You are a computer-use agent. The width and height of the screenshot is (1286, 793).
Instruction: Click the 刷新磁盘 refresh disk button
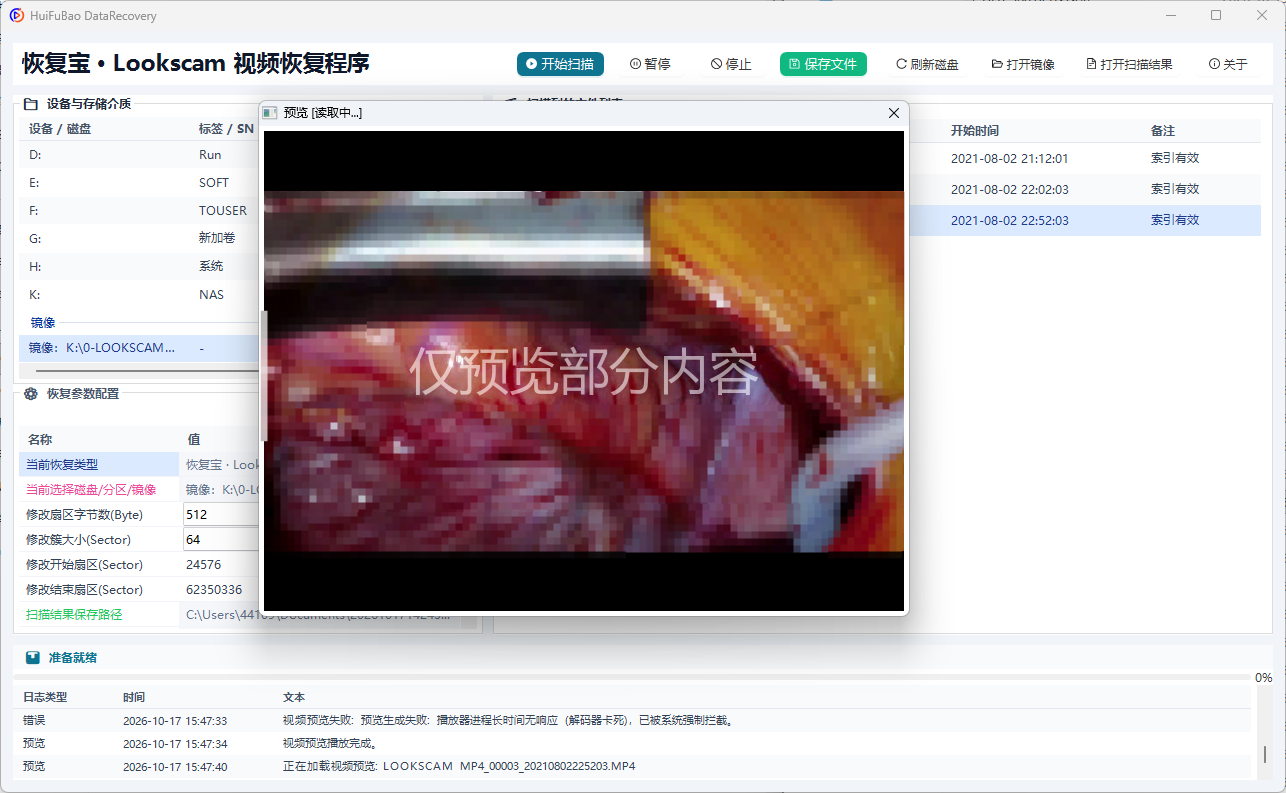pyautogui.click(x=927, y=64)
